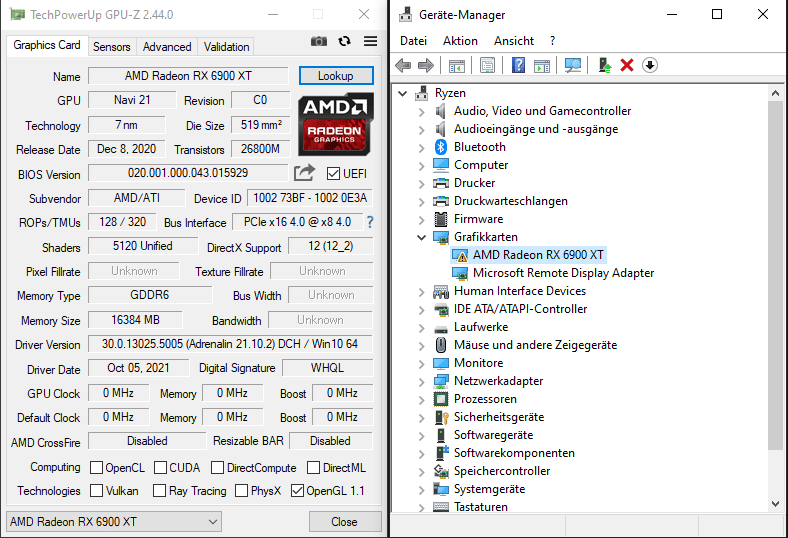Toggle the CUDA checkbox
Screen dimensions: 788x538
tap(160, 468)
